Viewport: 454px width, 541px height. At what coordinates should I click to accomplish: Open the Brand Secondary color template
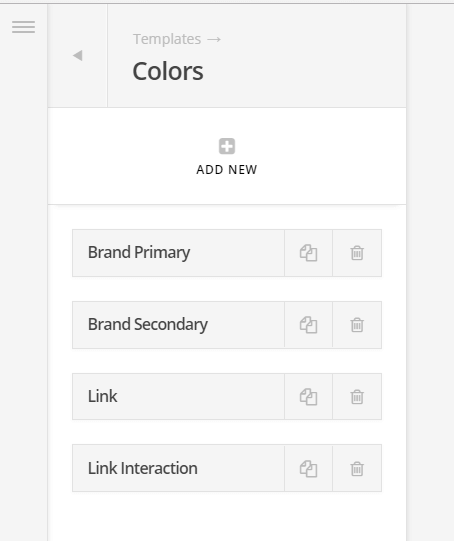pos(178,325)
